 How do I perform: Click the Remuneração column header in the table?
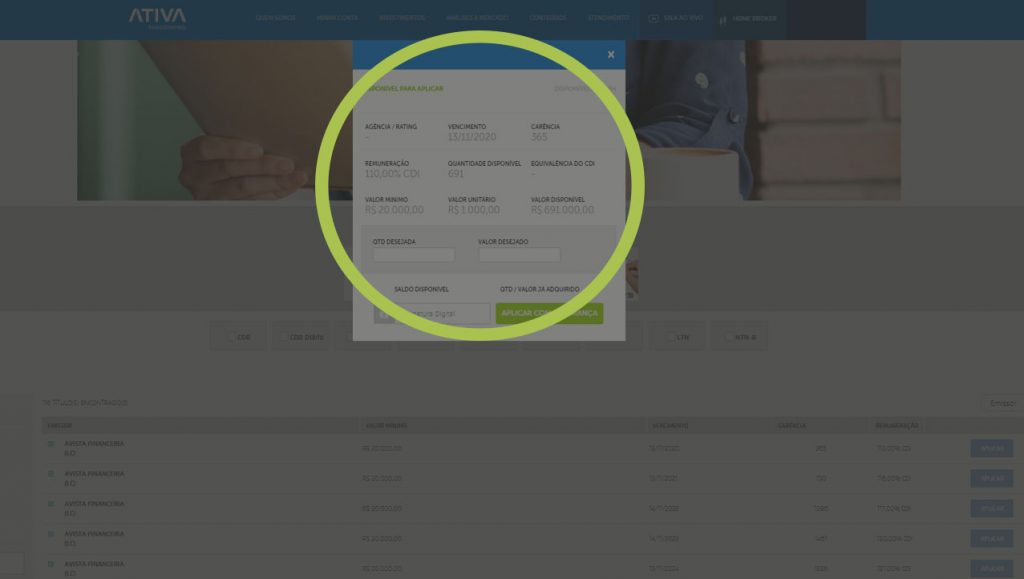tap(897, 426)
